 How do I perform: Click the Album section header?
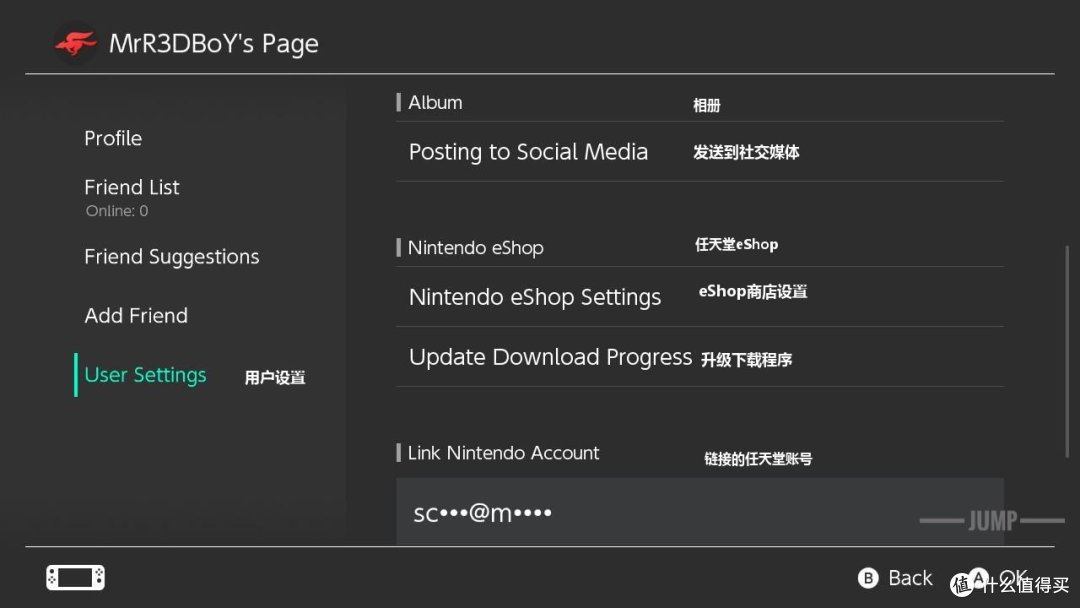click(x=435, y=103)
